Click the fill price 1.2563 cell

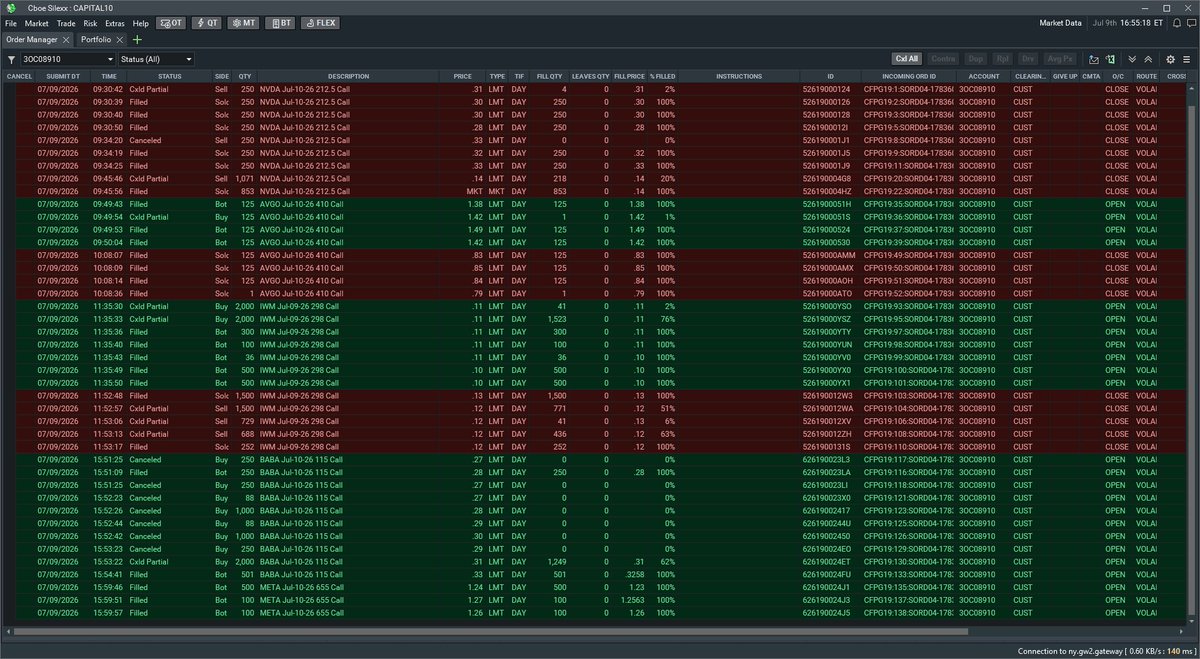pos(633,601)
